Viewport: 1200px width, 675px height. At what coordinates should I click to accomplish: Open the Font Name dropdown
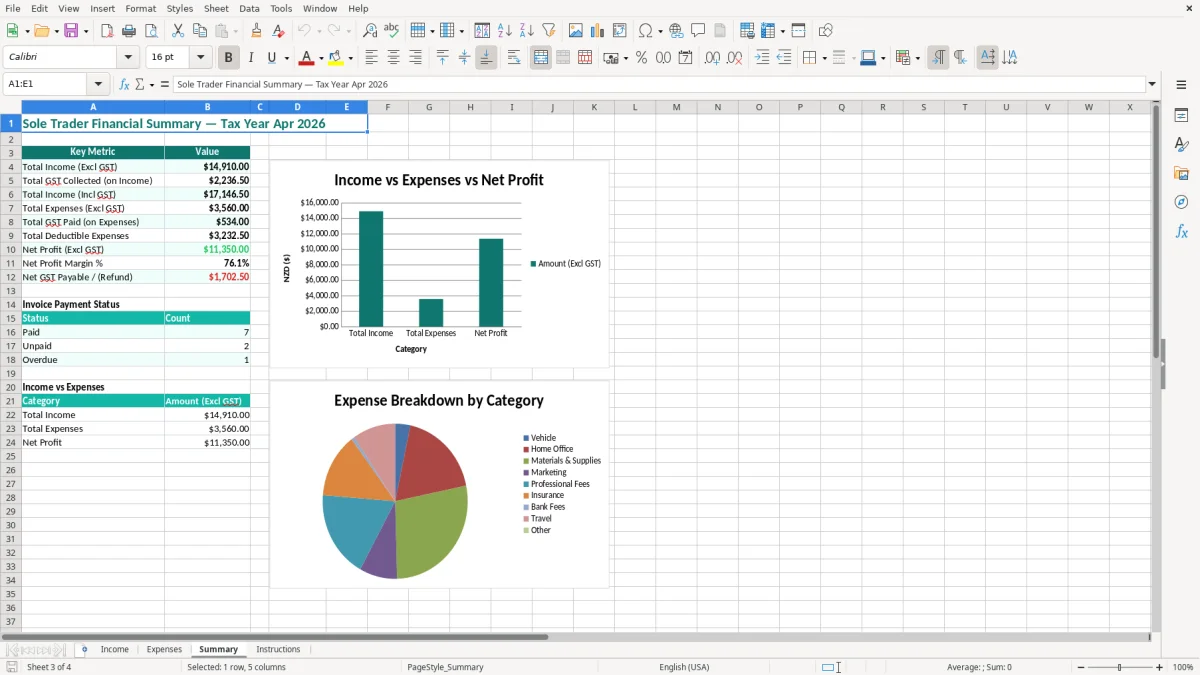point(128,57)
